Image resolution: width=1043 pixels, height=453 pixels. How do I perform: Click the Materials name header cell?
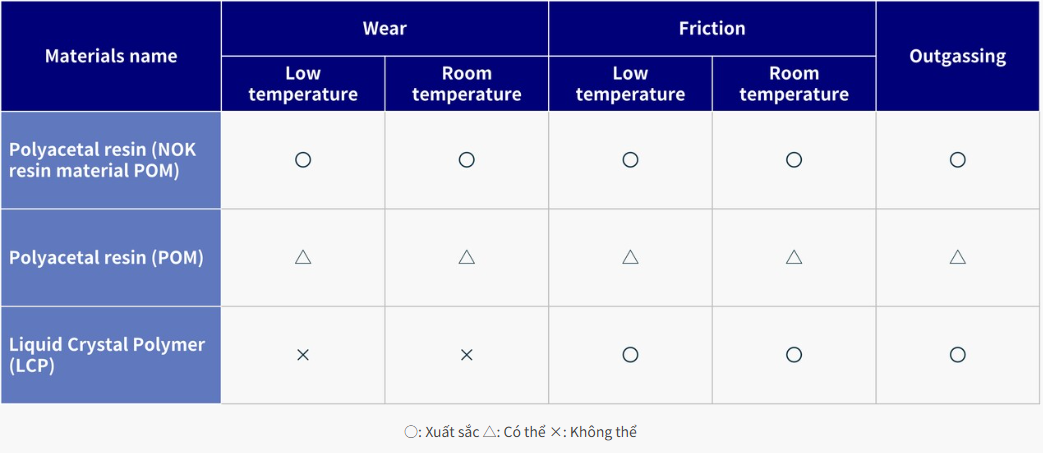[111, 56]
